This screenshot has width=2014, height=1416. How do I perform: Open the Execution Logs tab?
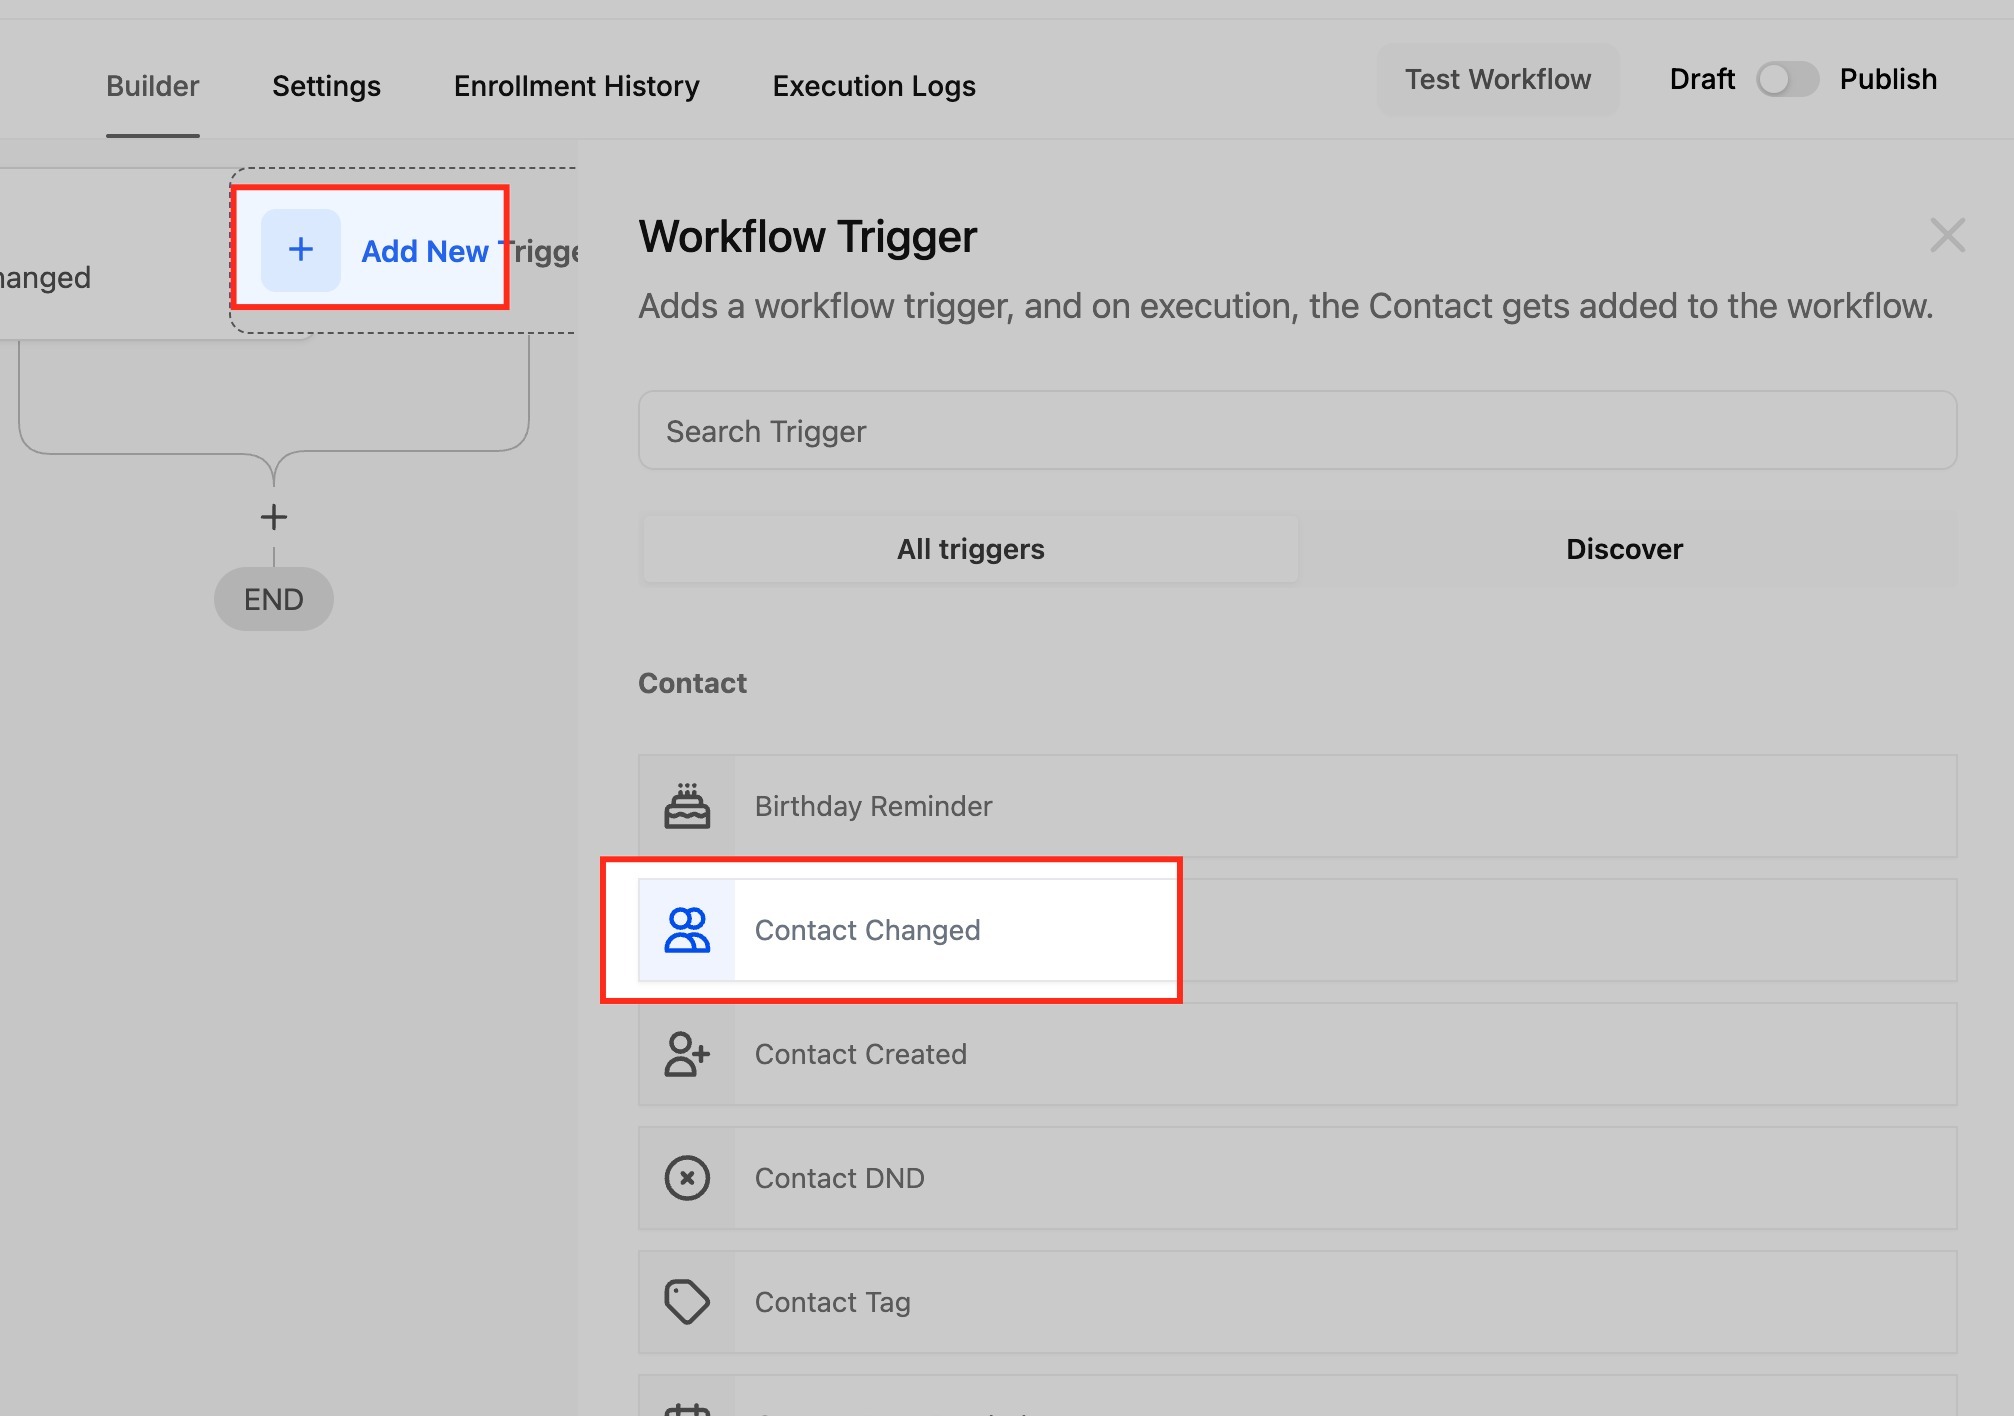[x=874, y=86]
